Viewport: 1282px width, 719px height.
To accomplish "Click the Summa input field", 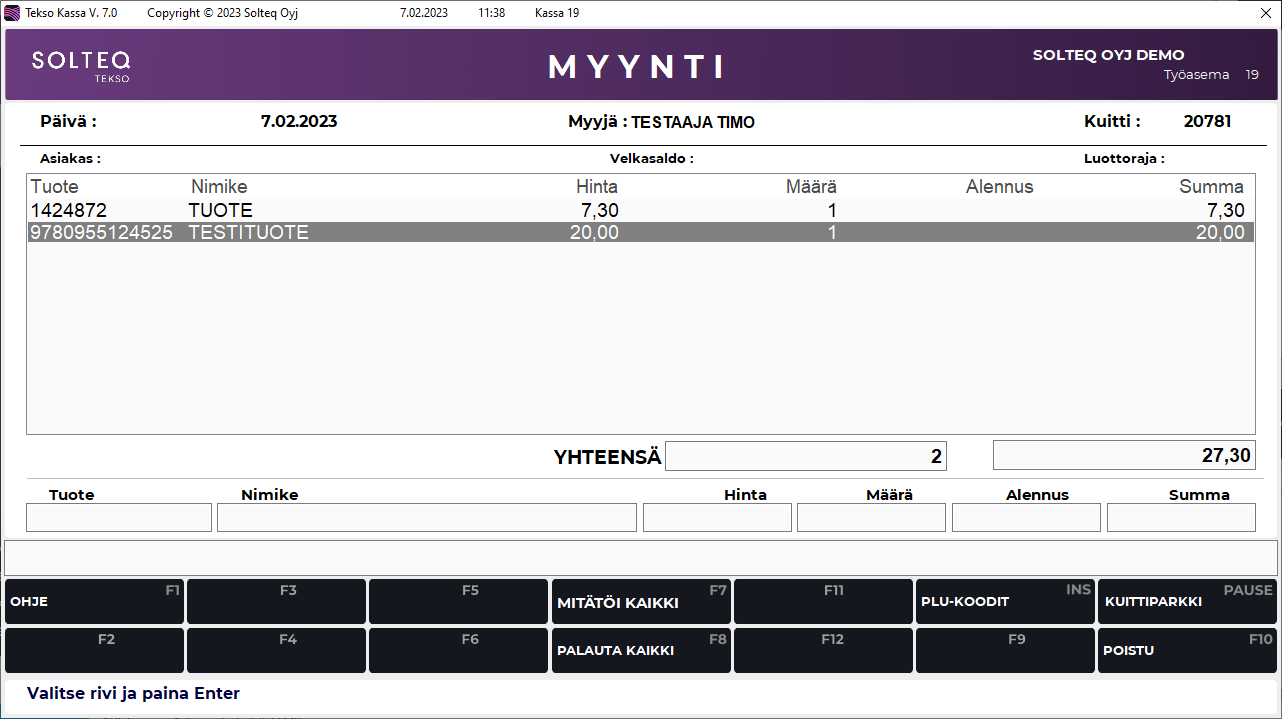I will point(1181,517).
